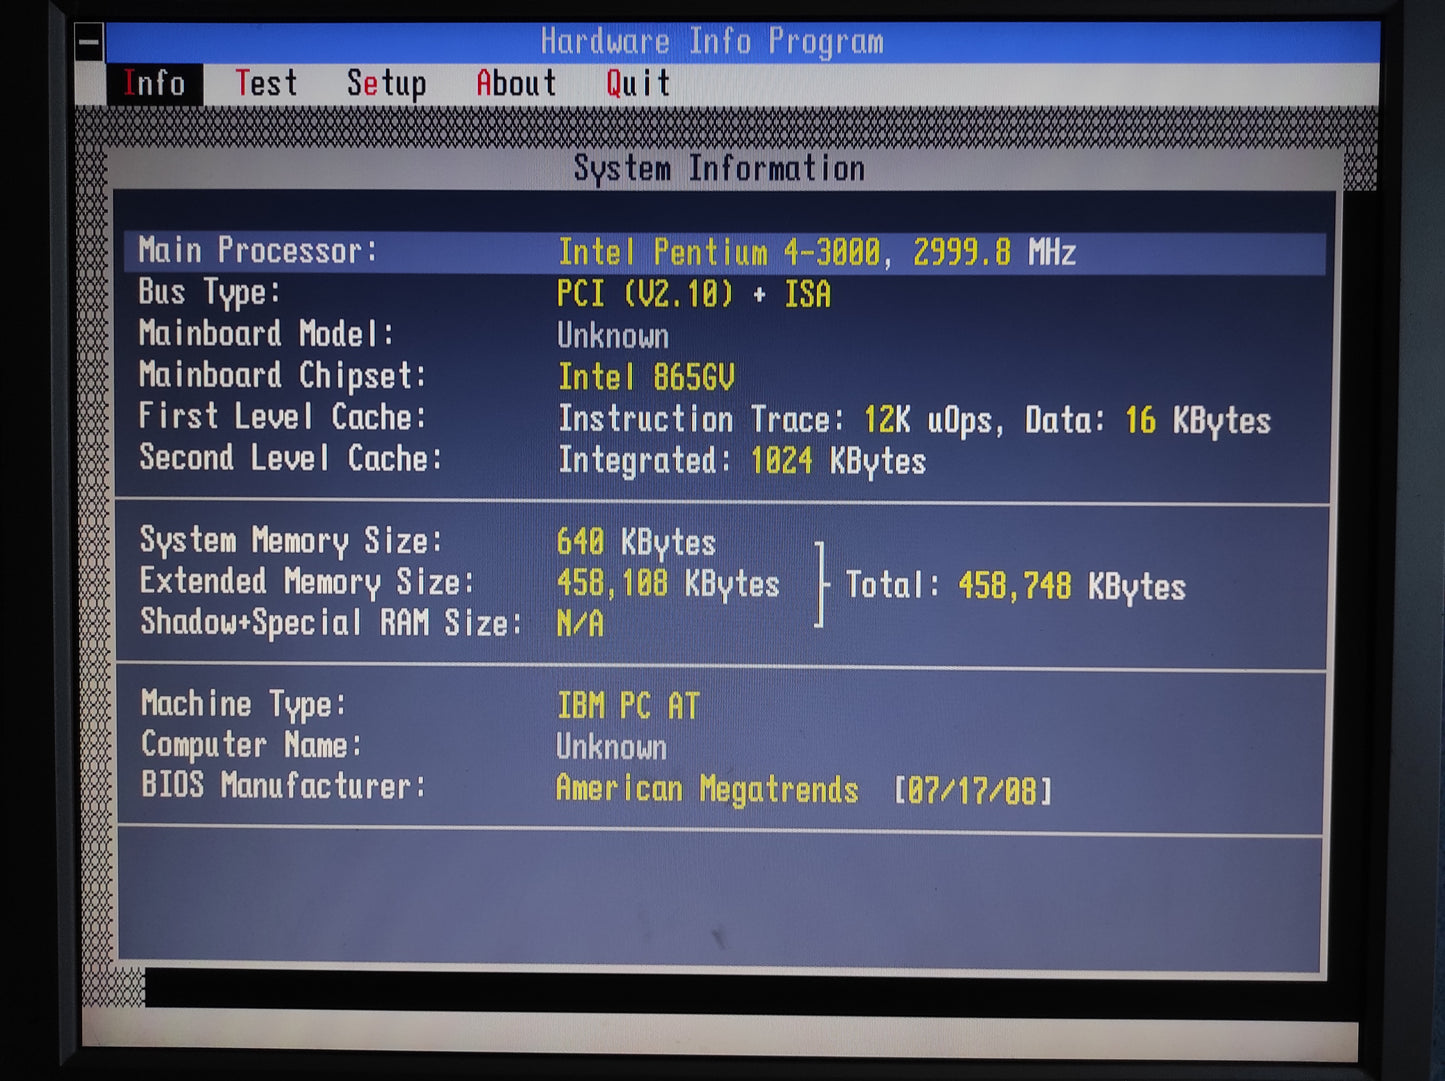This screenshot has width=1445, height=1081.
Task: Open the Setup menu
Action: click(386, 84)
